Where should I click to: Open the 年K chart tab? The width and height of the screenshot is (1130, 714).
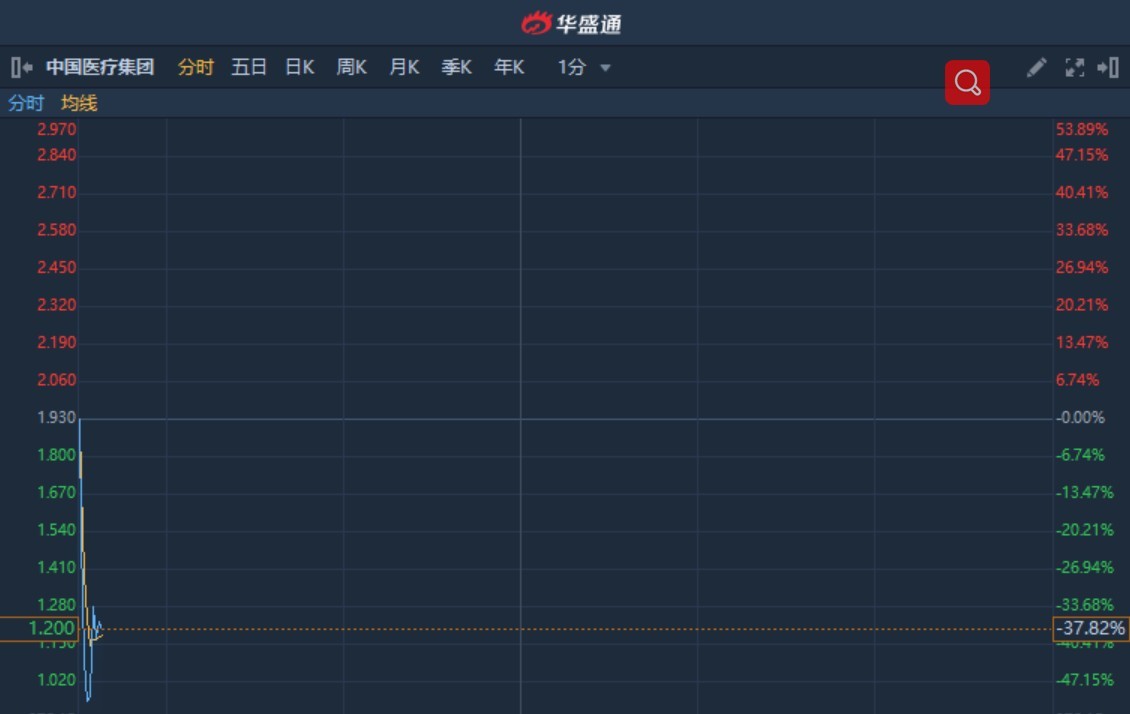coord(509,68)
